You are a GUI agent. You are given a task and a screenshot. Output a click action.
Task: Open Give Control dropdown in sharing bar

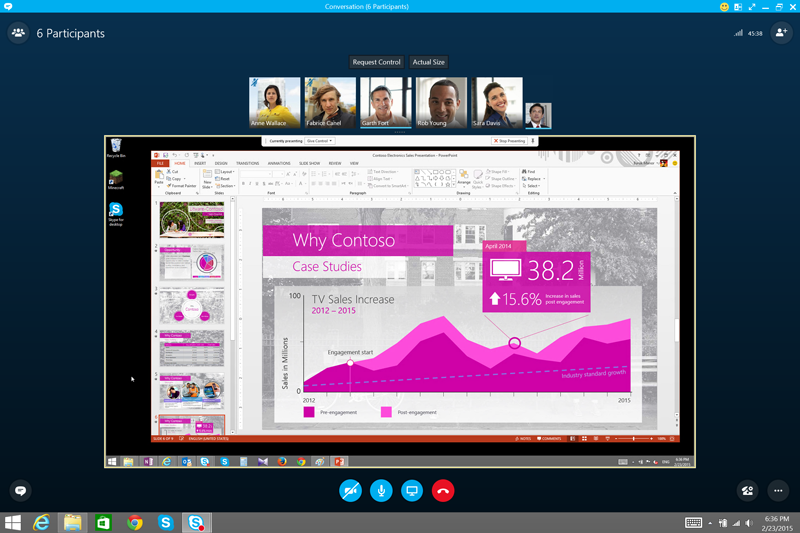(x=320, y=141)
